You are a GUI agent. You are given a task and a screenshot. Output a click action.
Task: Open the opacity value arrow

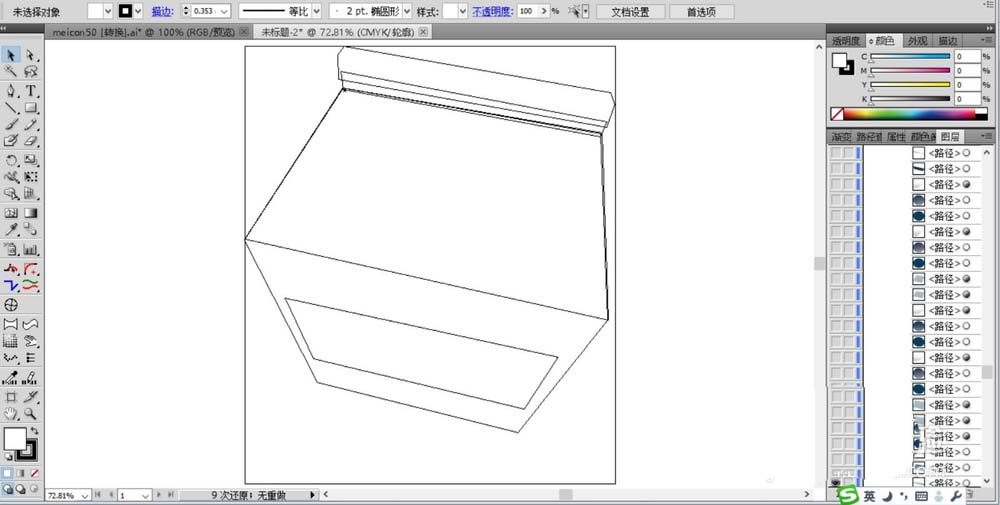pos(543,11)
